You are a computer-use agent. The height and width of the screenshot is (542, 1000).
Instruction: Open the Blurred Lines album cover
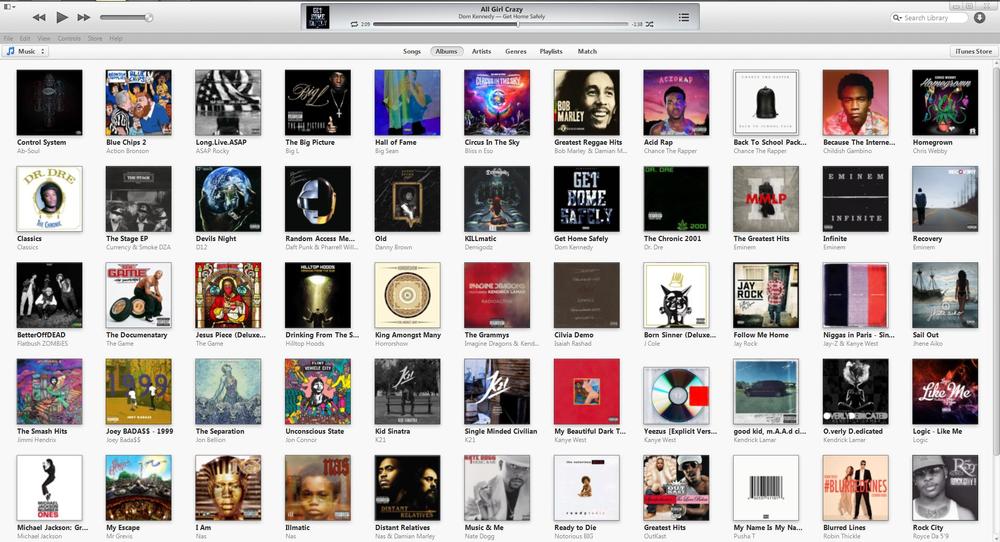pos(856,488)
